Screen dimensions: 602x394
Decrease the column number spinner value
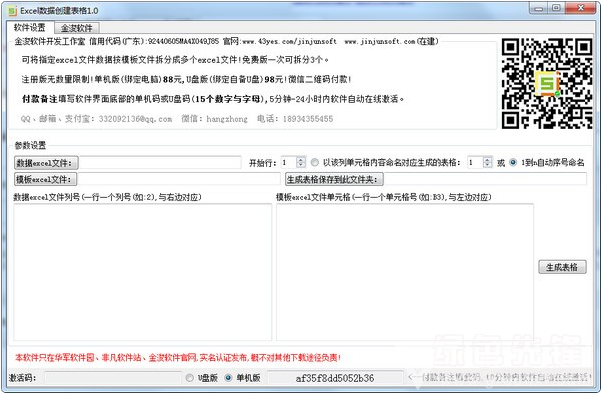click(487, 165)
